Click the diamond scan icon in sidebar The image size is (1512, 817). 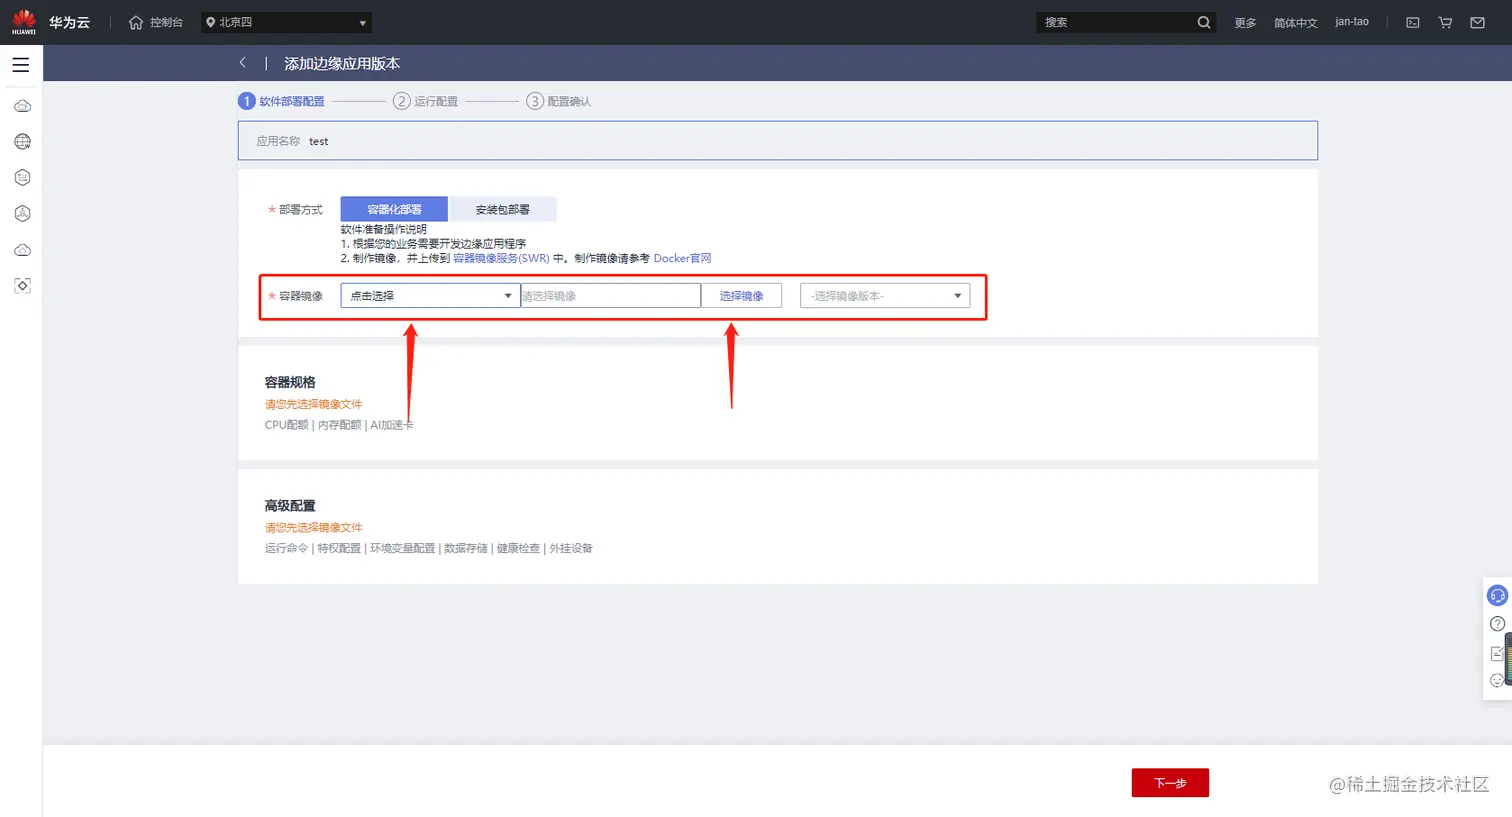tap(22, 286)
